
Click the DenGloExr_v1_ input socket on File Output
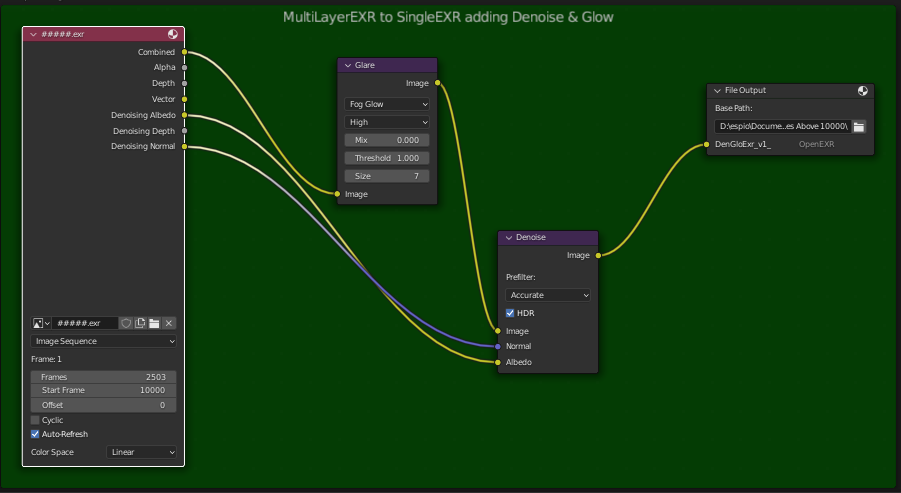[x=707, y=145]
